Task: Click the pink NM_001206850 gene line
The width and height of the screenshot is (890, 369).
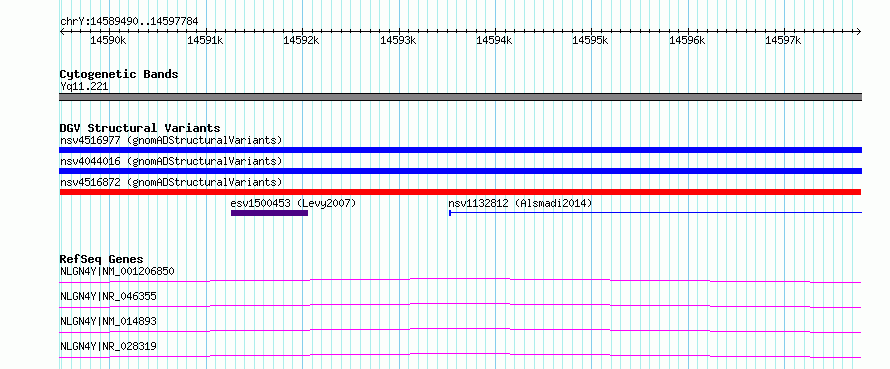Action: pos(460,280)
